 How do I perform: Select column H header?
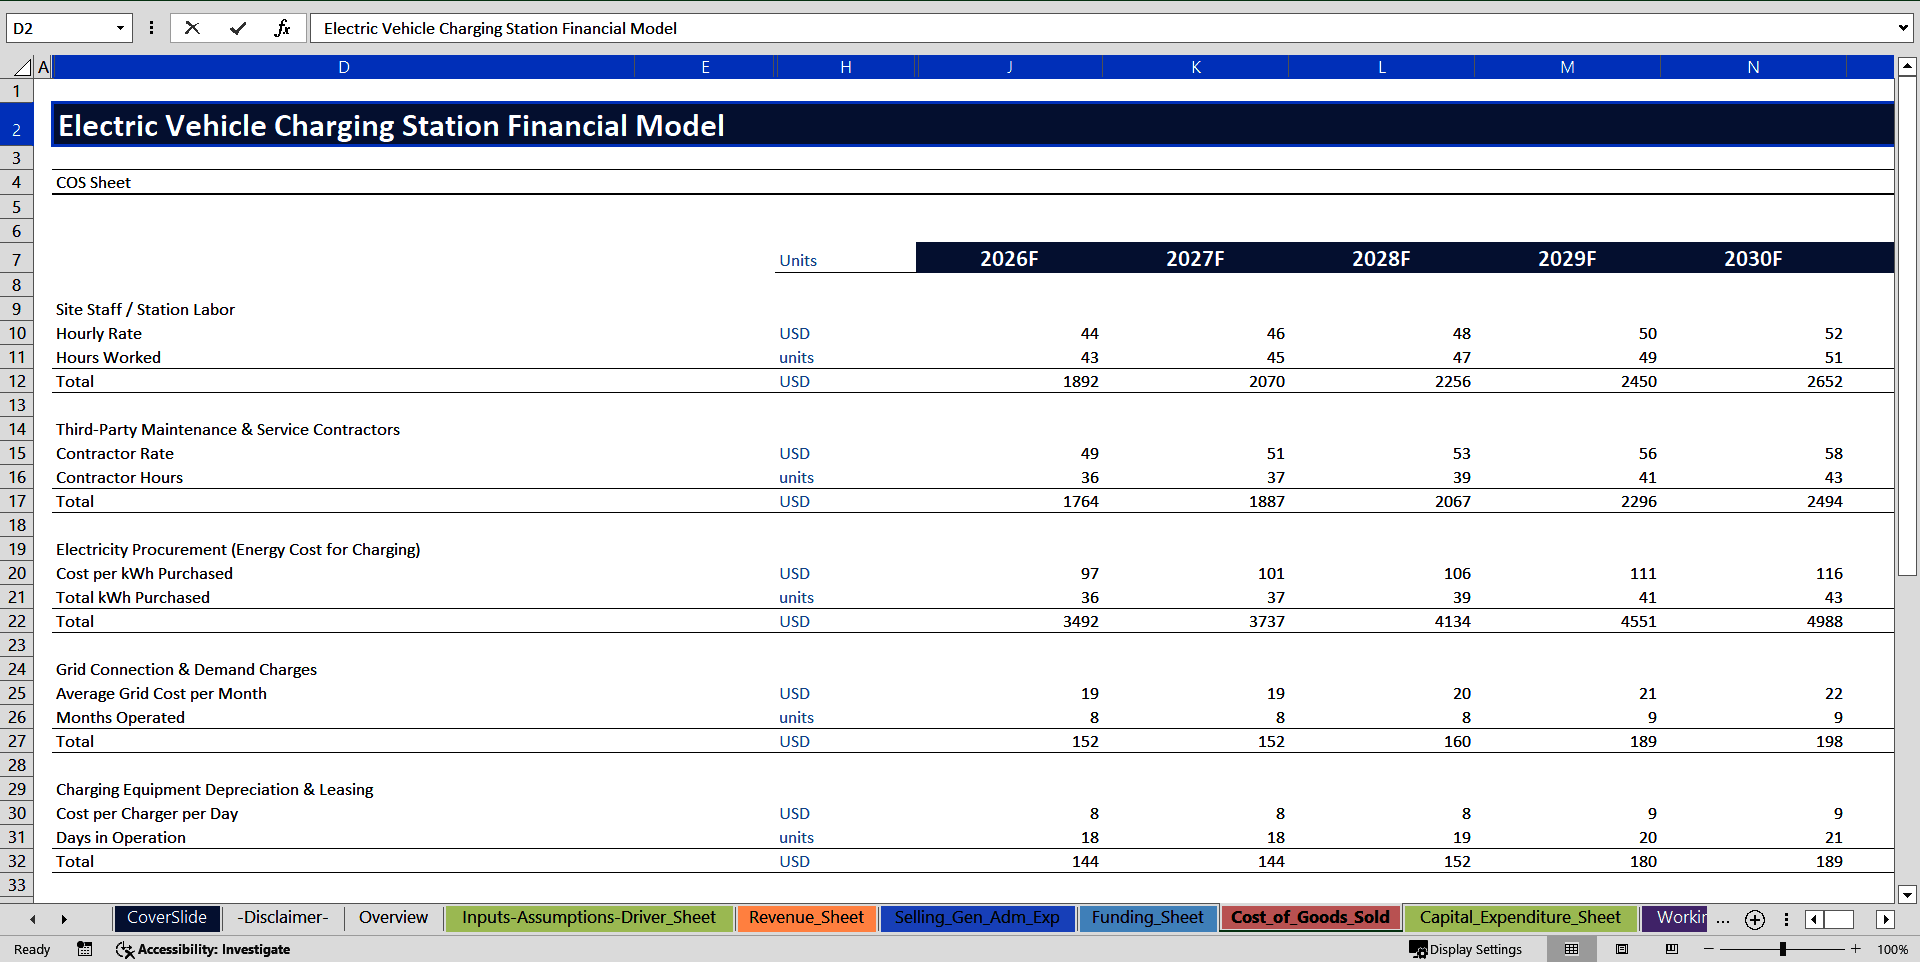(x=846, y=67)
